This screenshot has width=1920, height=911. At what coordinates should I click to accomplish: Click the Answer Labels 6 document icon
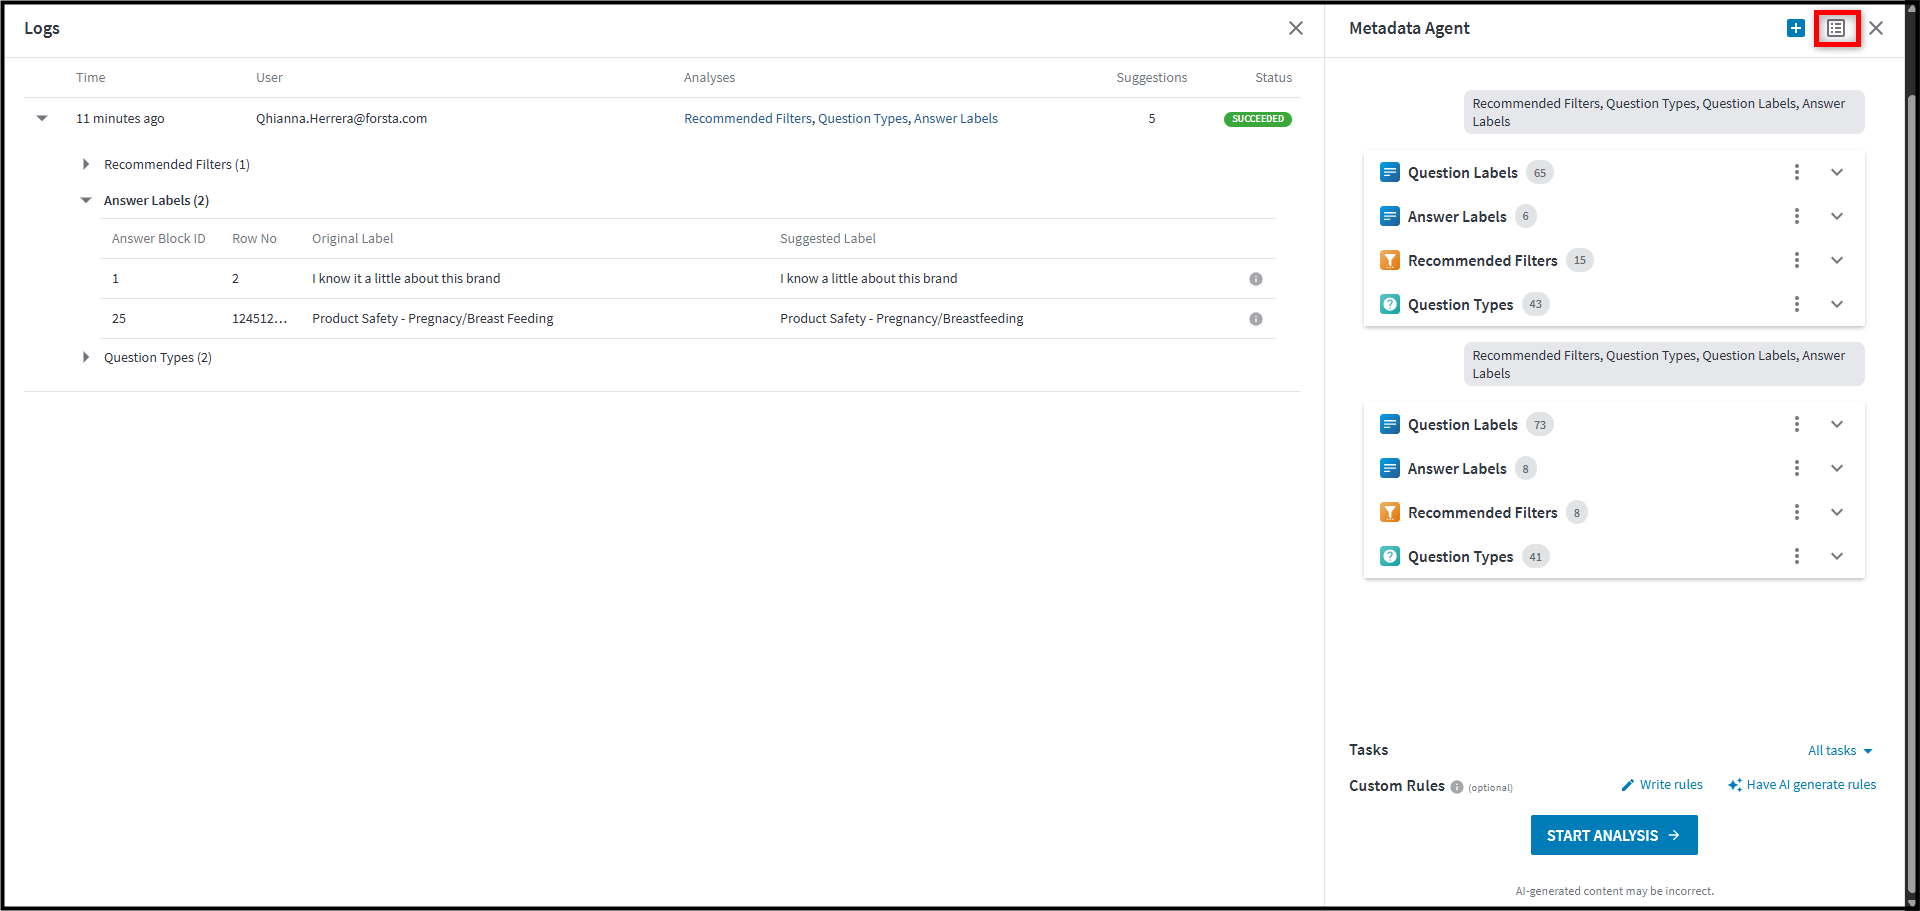click(1390, 216)
